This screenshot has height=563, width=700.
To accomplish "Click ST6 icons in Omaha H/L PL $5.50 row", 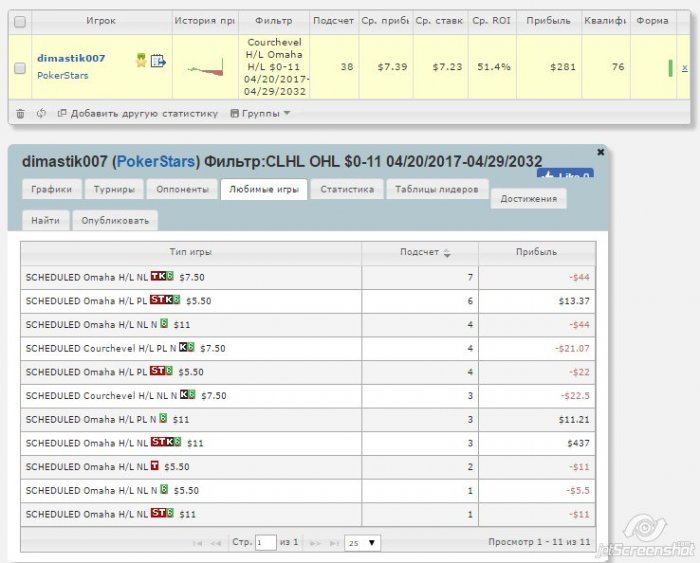I will 161,371.
